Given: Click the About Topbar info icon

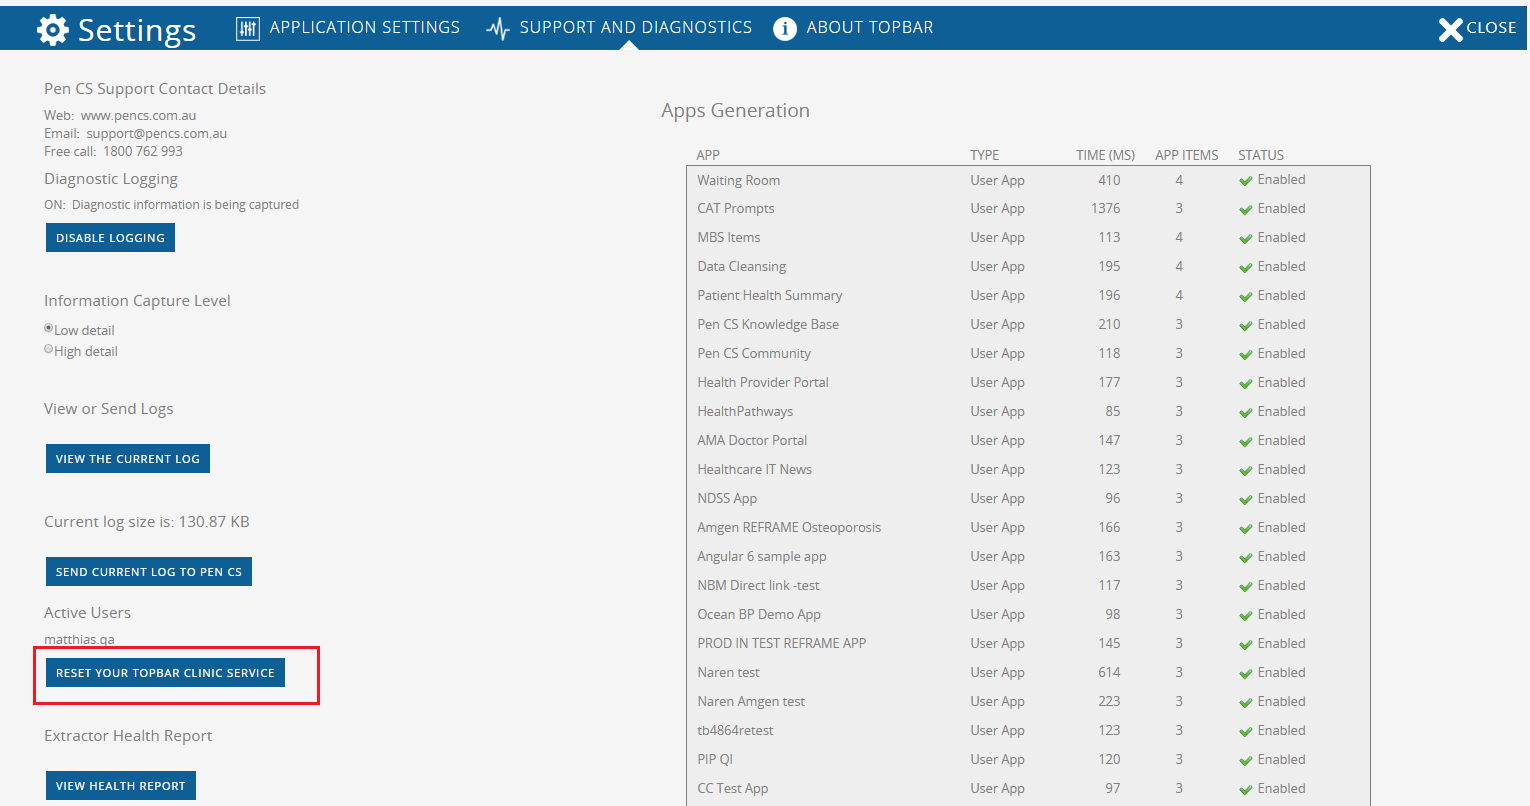Looking at the screenshot, I should [785, 29].
